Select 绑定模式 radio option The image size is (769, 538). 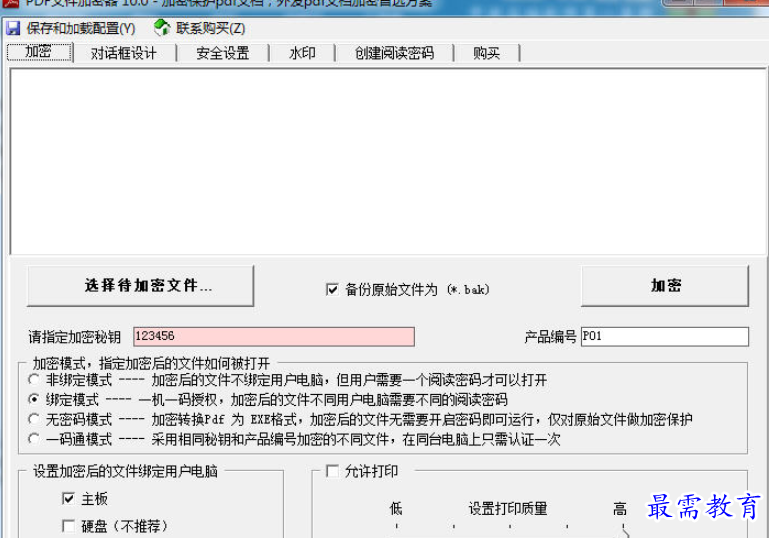33,400
